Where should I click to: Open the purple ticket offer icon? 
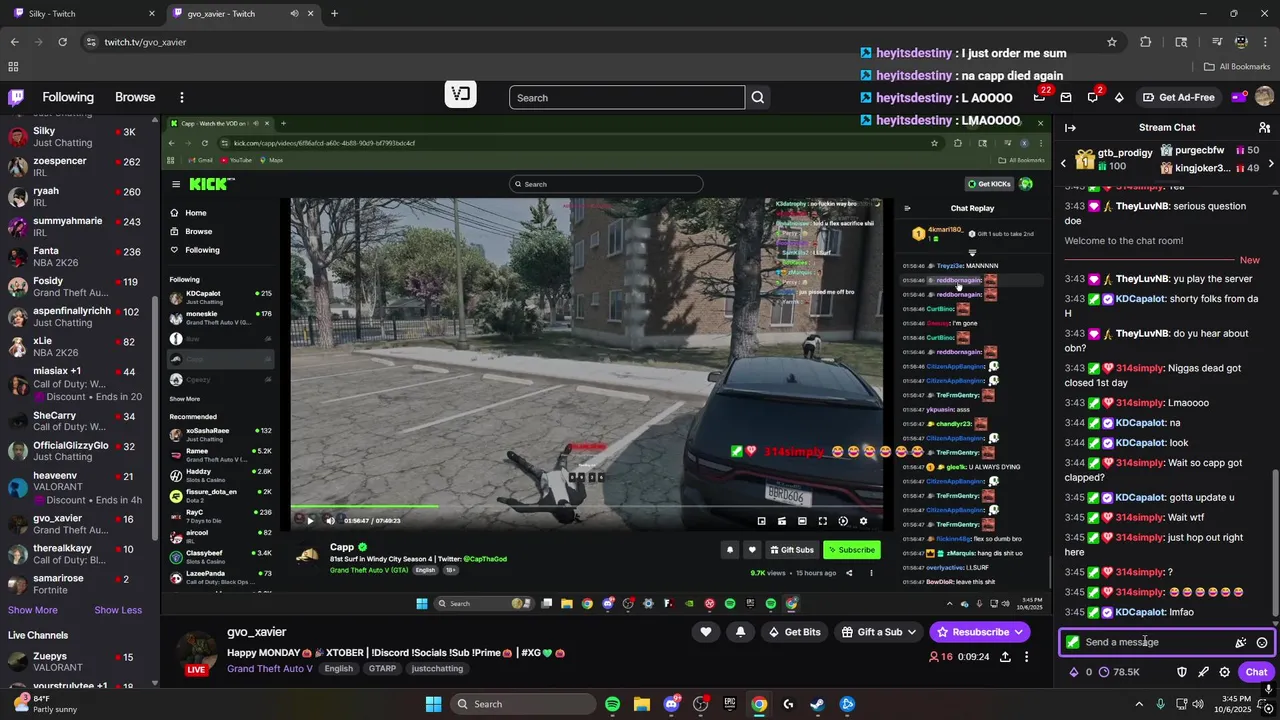coord(1238,97)
